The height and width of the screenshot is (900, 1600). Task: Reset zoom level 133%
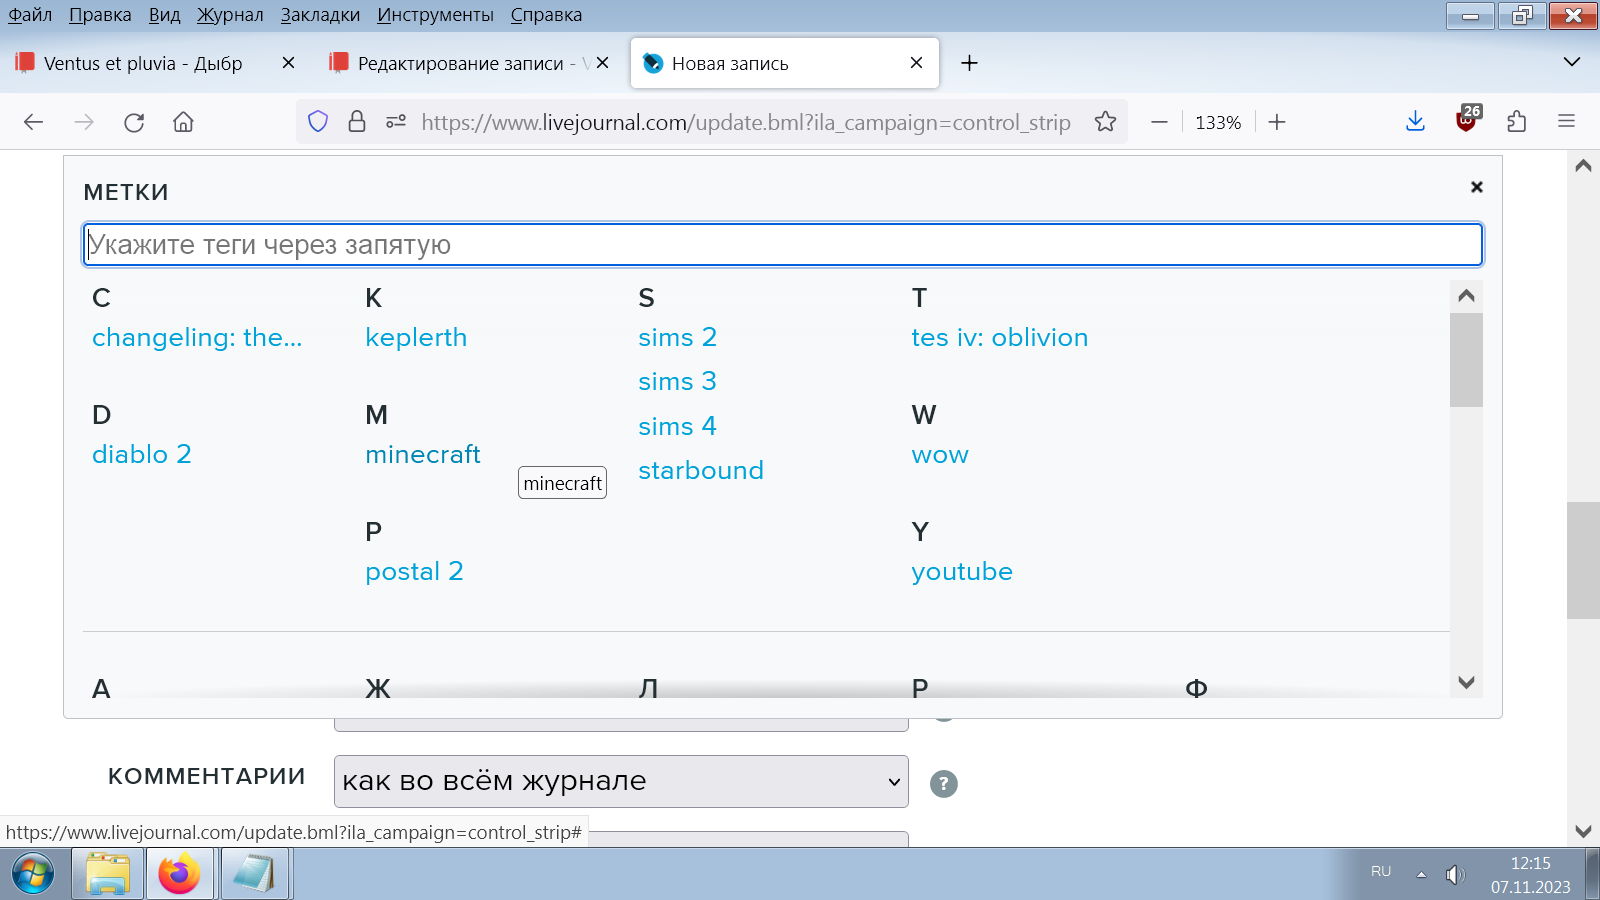click(1218, 122)
